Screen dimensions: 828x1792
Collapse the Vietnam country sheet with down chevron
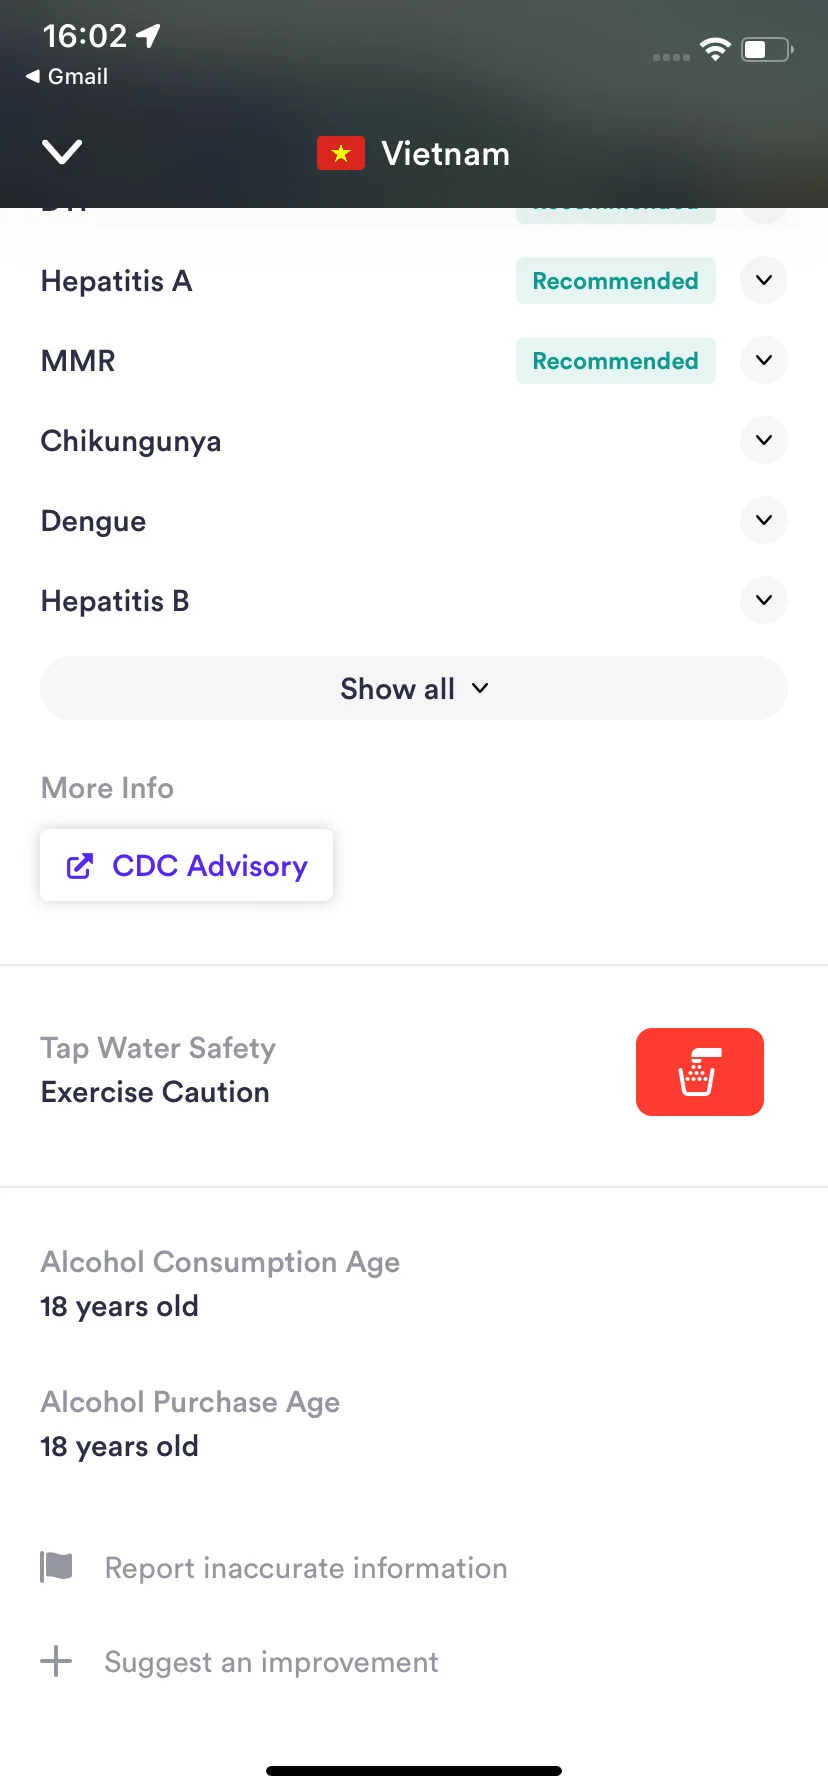(x=62, y=152)
